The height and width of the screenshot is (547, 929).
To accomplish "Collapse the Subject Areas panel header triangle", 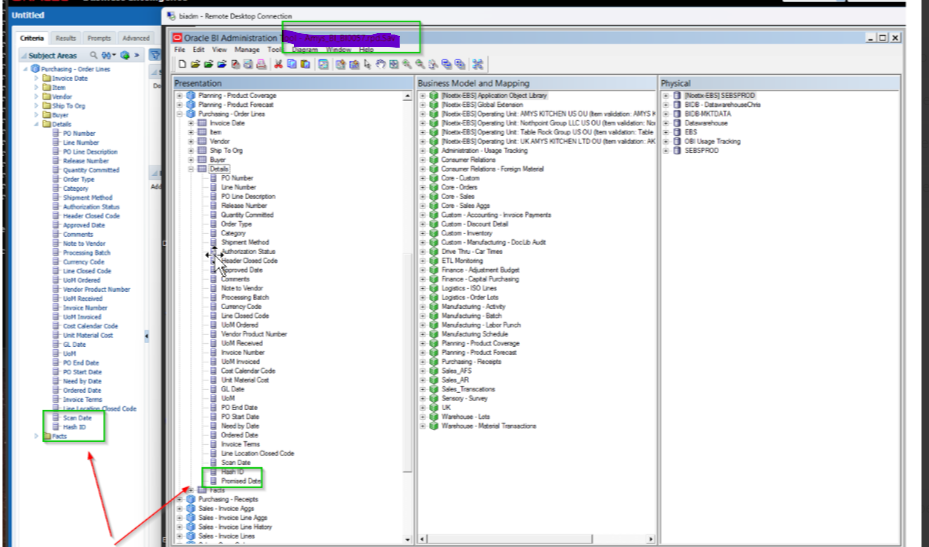I will click(x=24, y=55).
